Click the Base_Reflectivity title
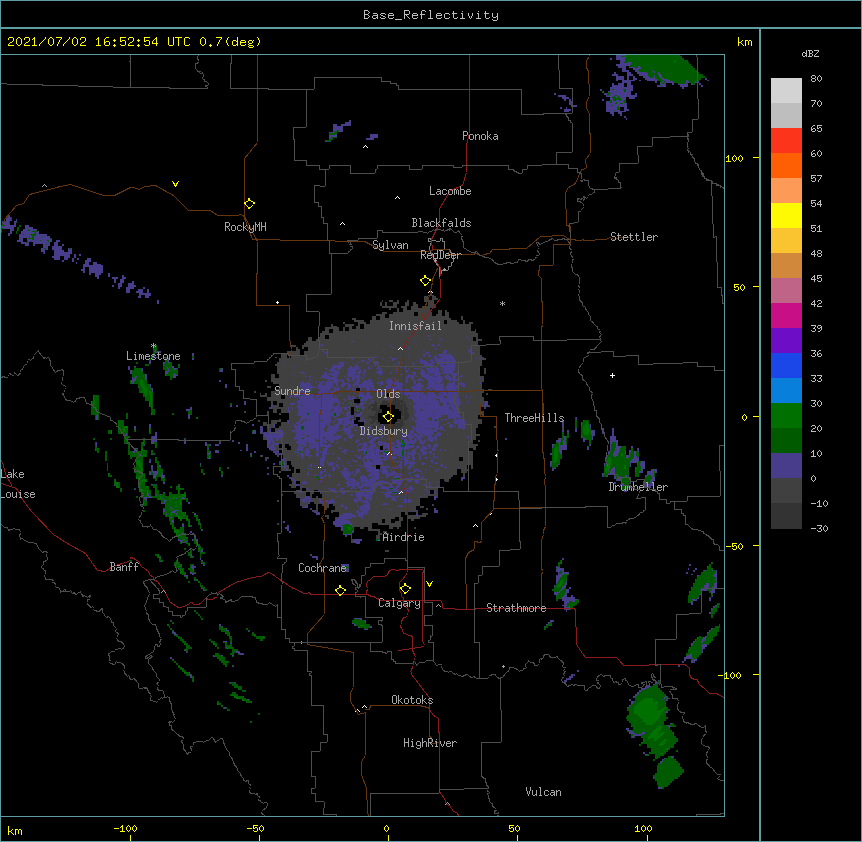This screenshot has height=842, width=862. pyautogui.click(x=431, y=15)
